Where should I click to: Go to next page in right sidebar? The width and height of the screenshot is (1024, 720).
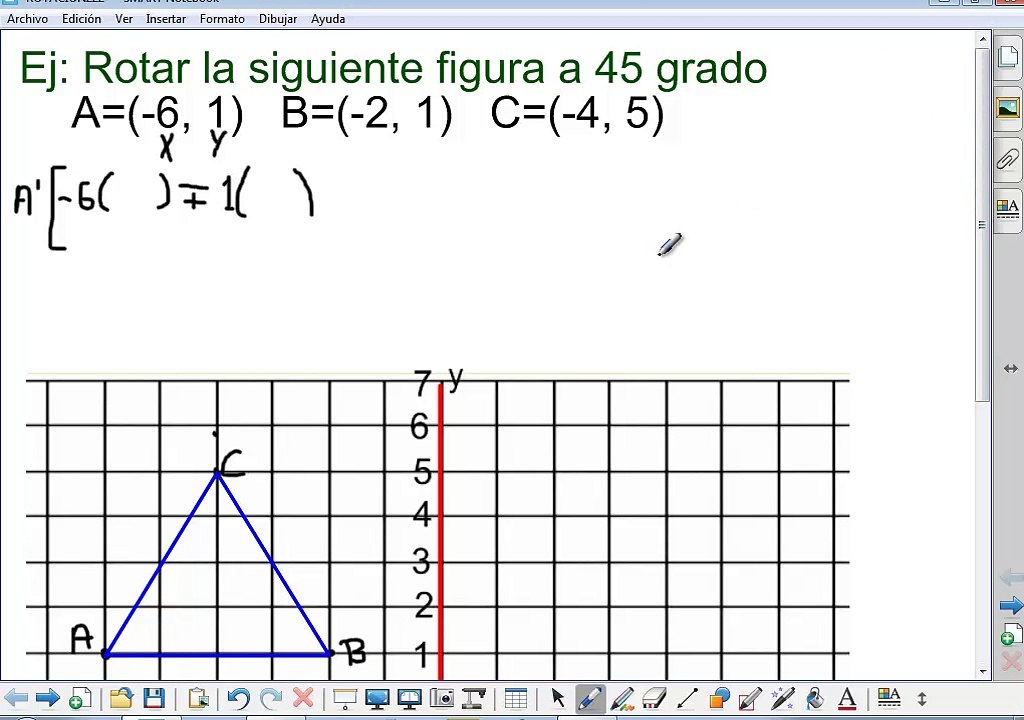click(x=1012, y=606)
